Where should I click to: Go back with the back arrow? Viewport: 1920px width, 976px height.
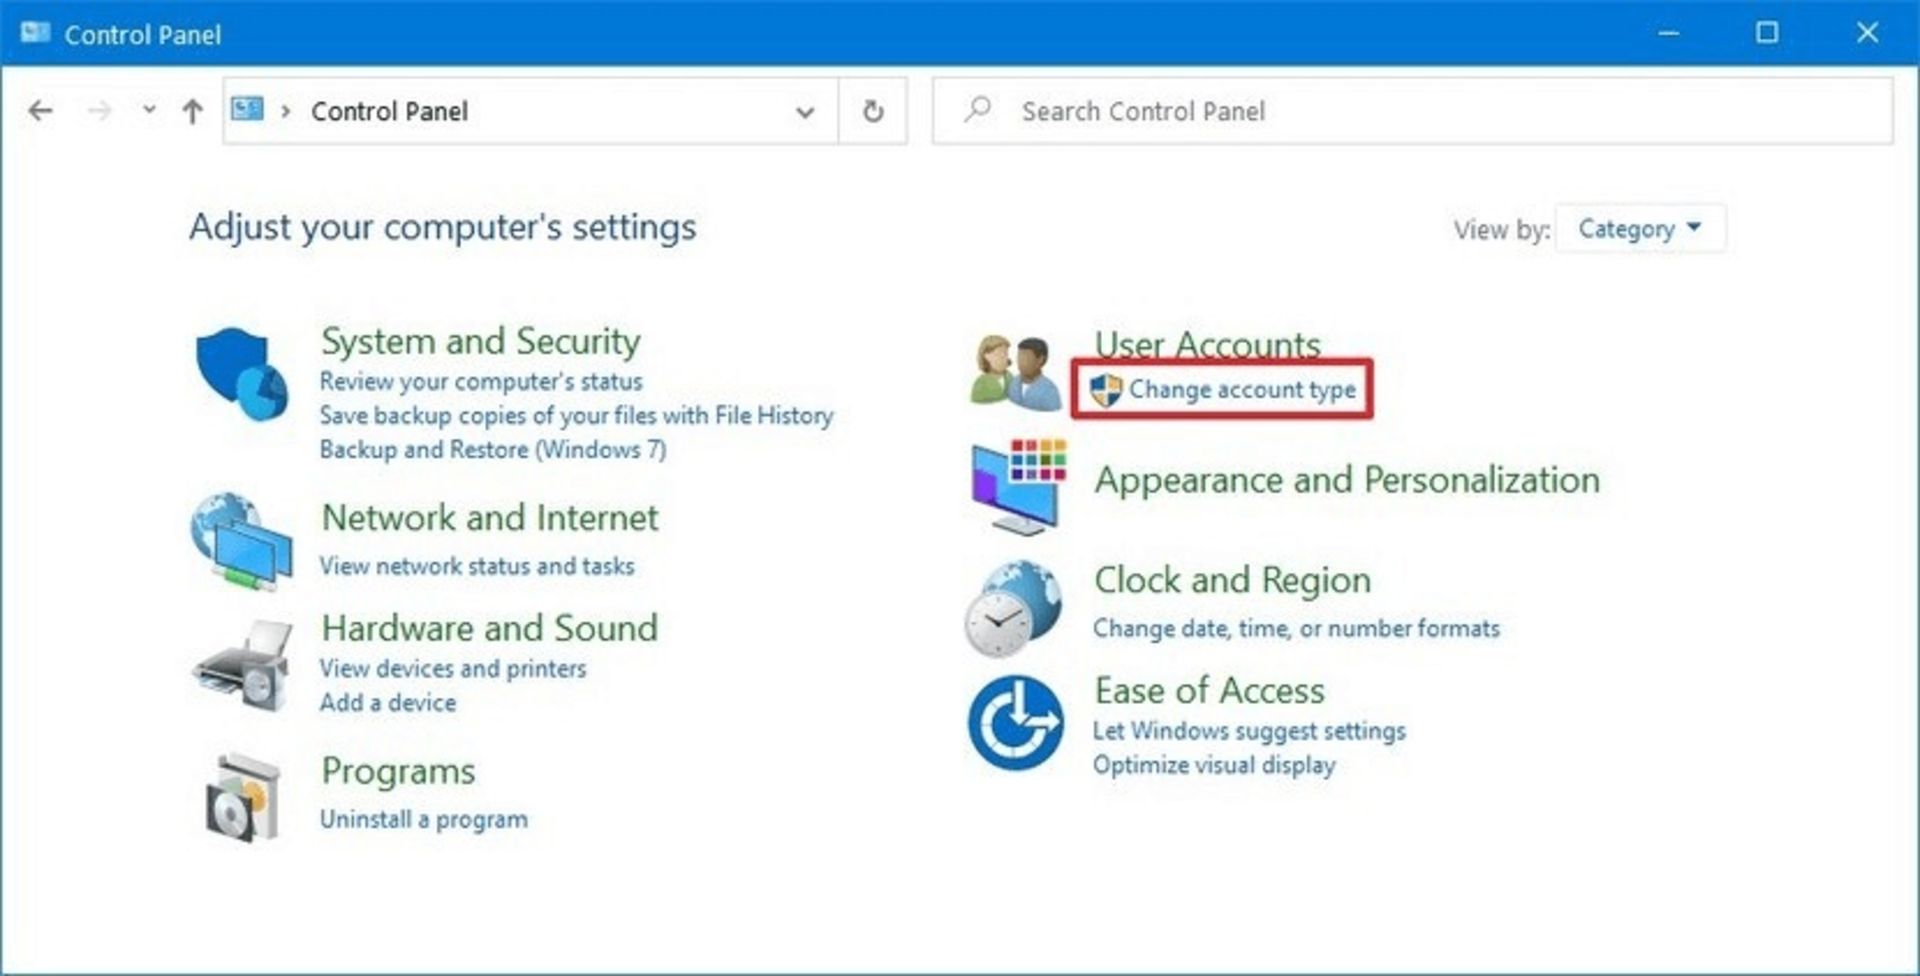pyautogui.click(x=40, y=111)
